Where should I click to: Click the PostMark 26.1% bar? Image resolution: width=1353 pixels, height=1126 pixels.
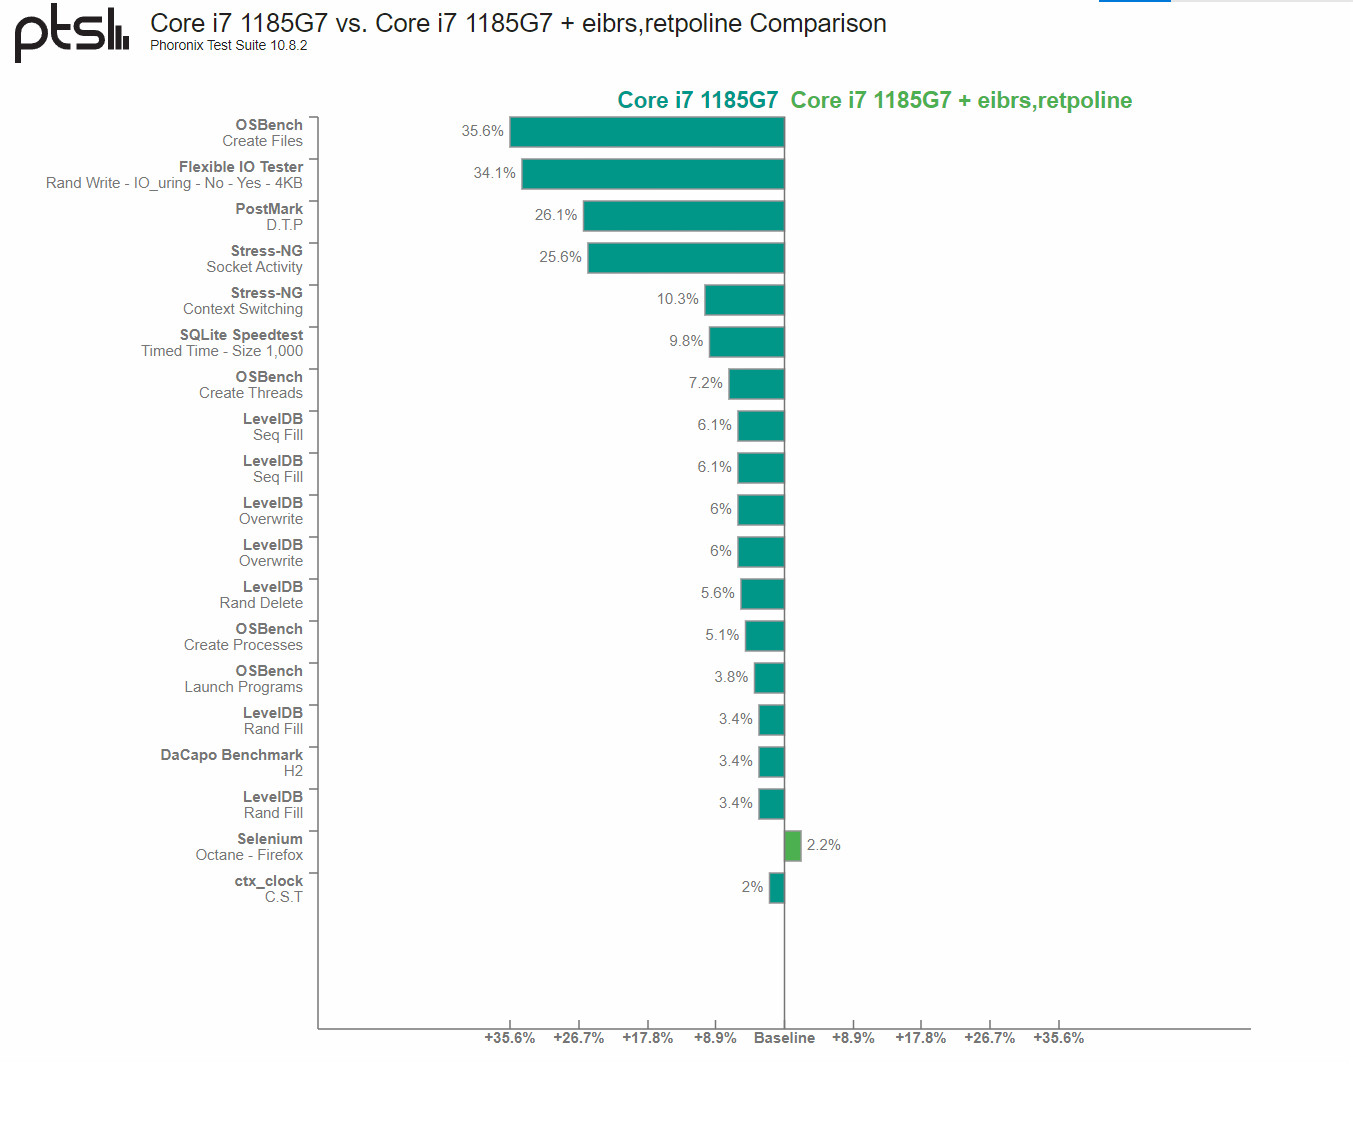[683, 216]
